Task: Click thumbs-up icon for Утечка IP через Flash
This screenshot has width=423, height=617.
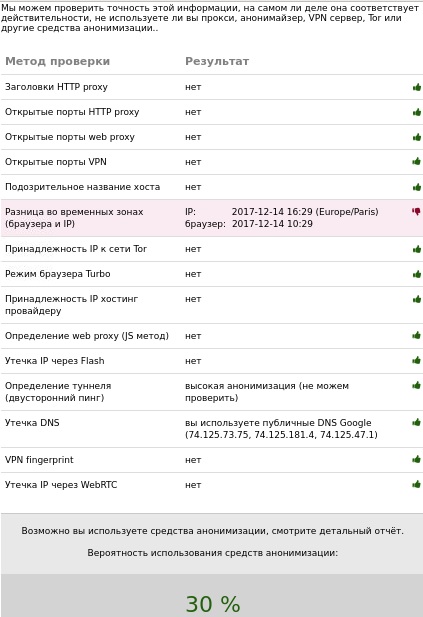Action: coord(417,360)
